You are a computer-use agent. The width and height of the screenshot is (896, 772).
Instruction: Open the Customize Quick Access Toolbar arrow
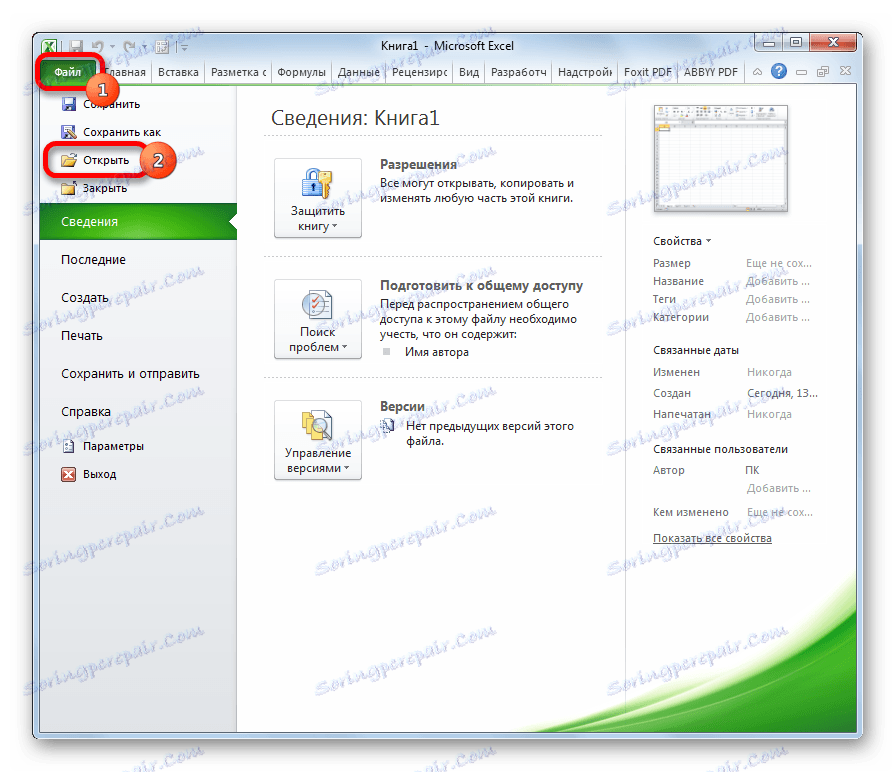pyautogui.click(x=183, y=47)
